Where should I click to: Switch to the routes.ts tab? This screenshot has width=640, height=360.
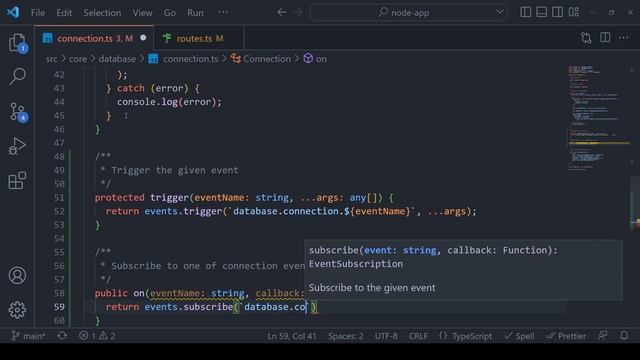[x=199, y=38]
